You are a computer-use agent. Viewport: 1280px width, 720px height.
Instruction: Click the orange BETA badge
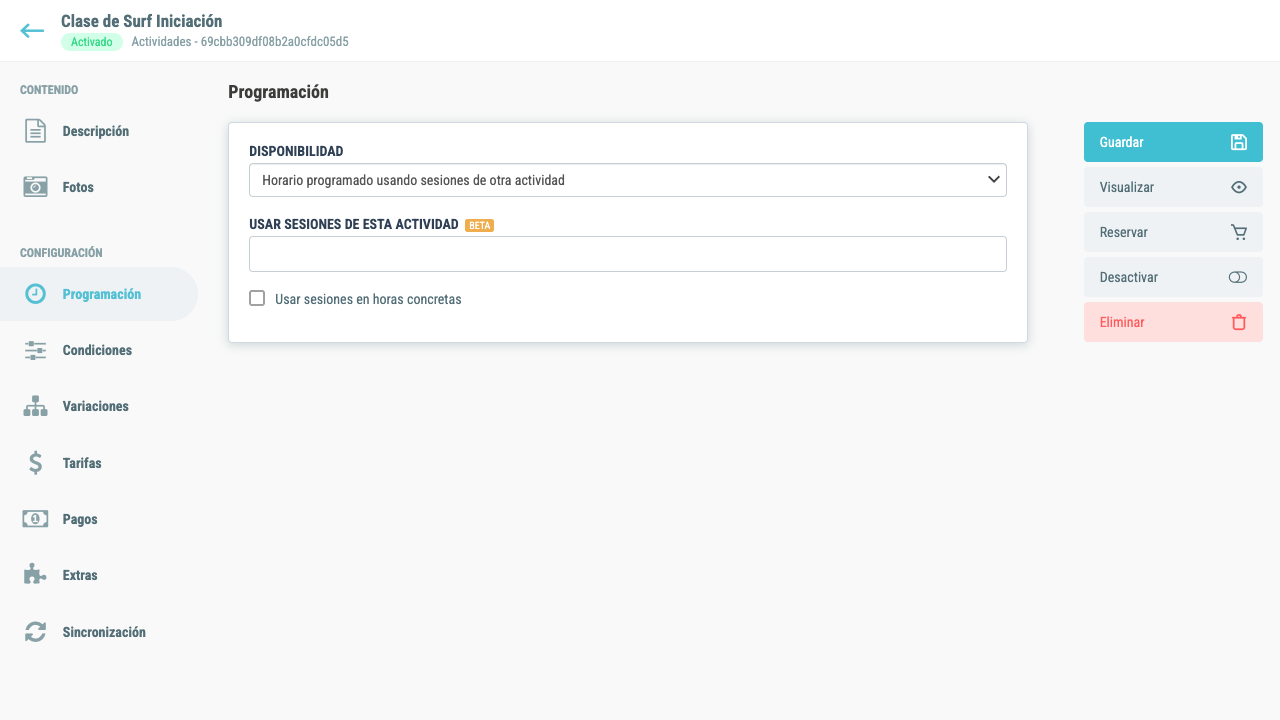480,225
